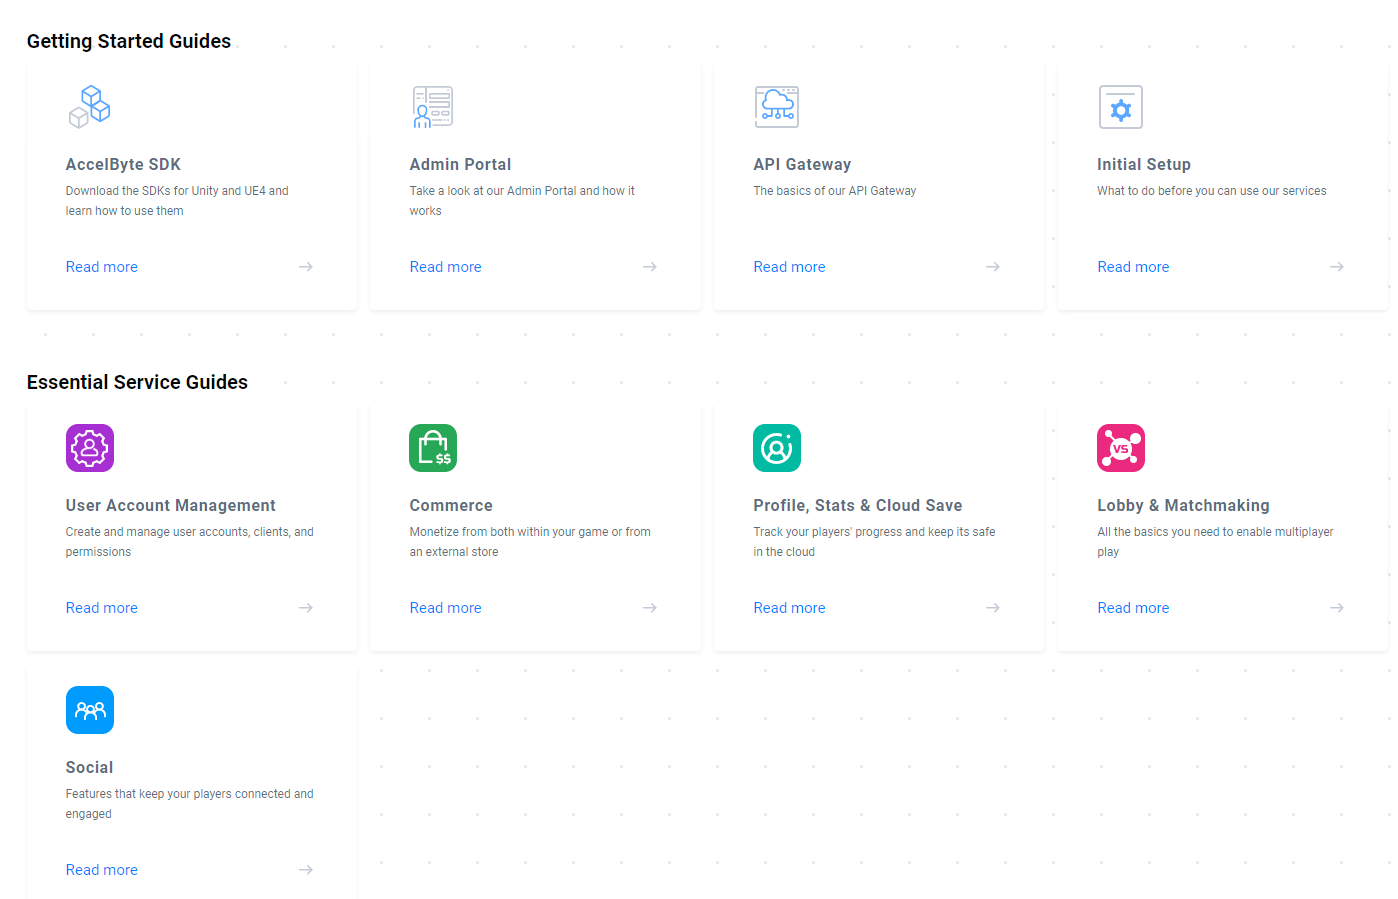
Task: Click the arrow in the AccelByte SDK card
Action: [x=306, y=267]
